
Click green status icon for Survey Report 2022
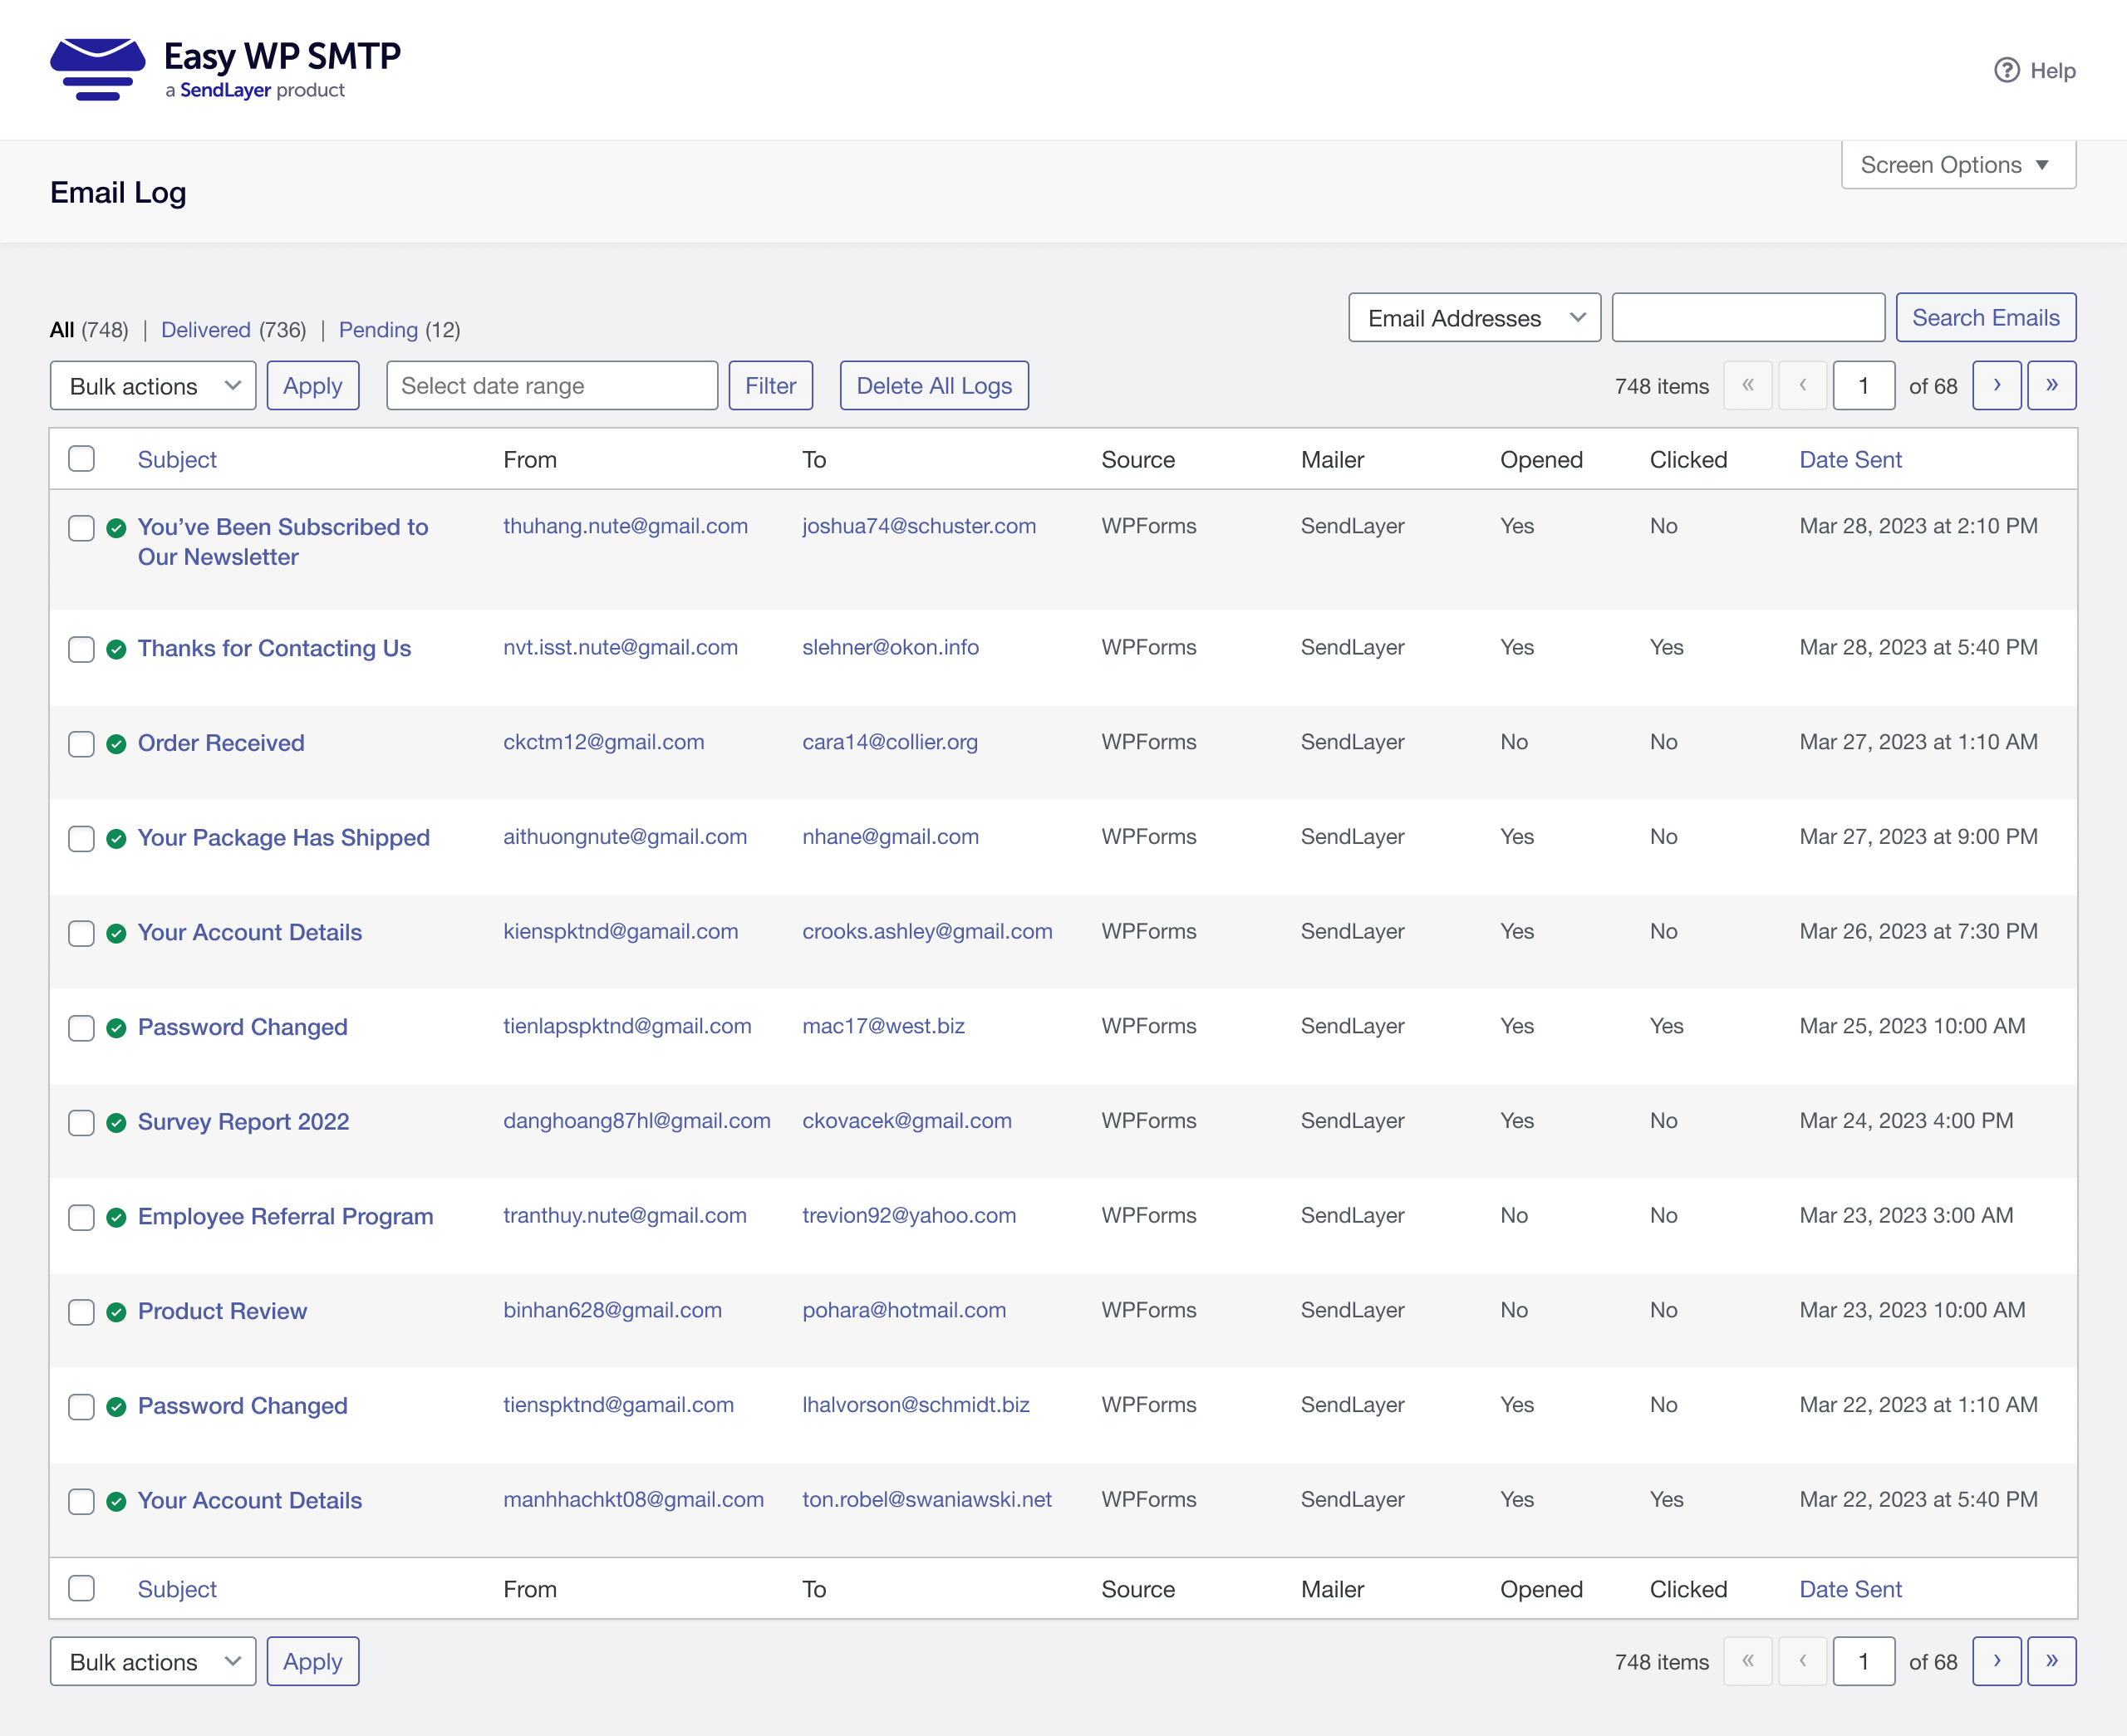pos(116,1122)
